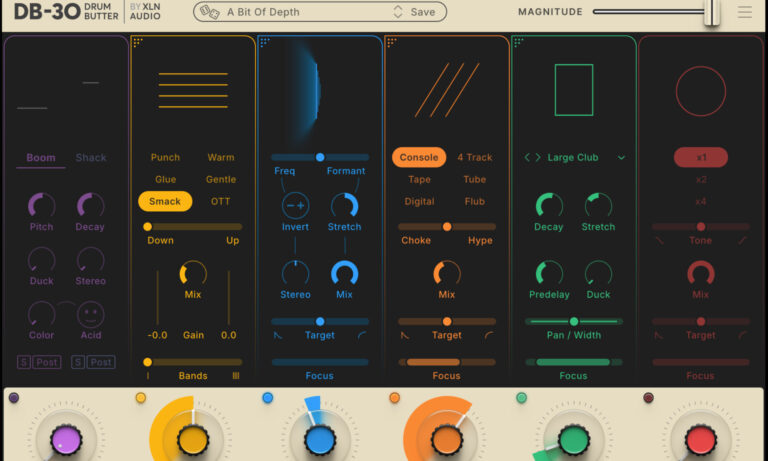
Task: Click low-end target icon in orange module
Action: click(405, 335)
